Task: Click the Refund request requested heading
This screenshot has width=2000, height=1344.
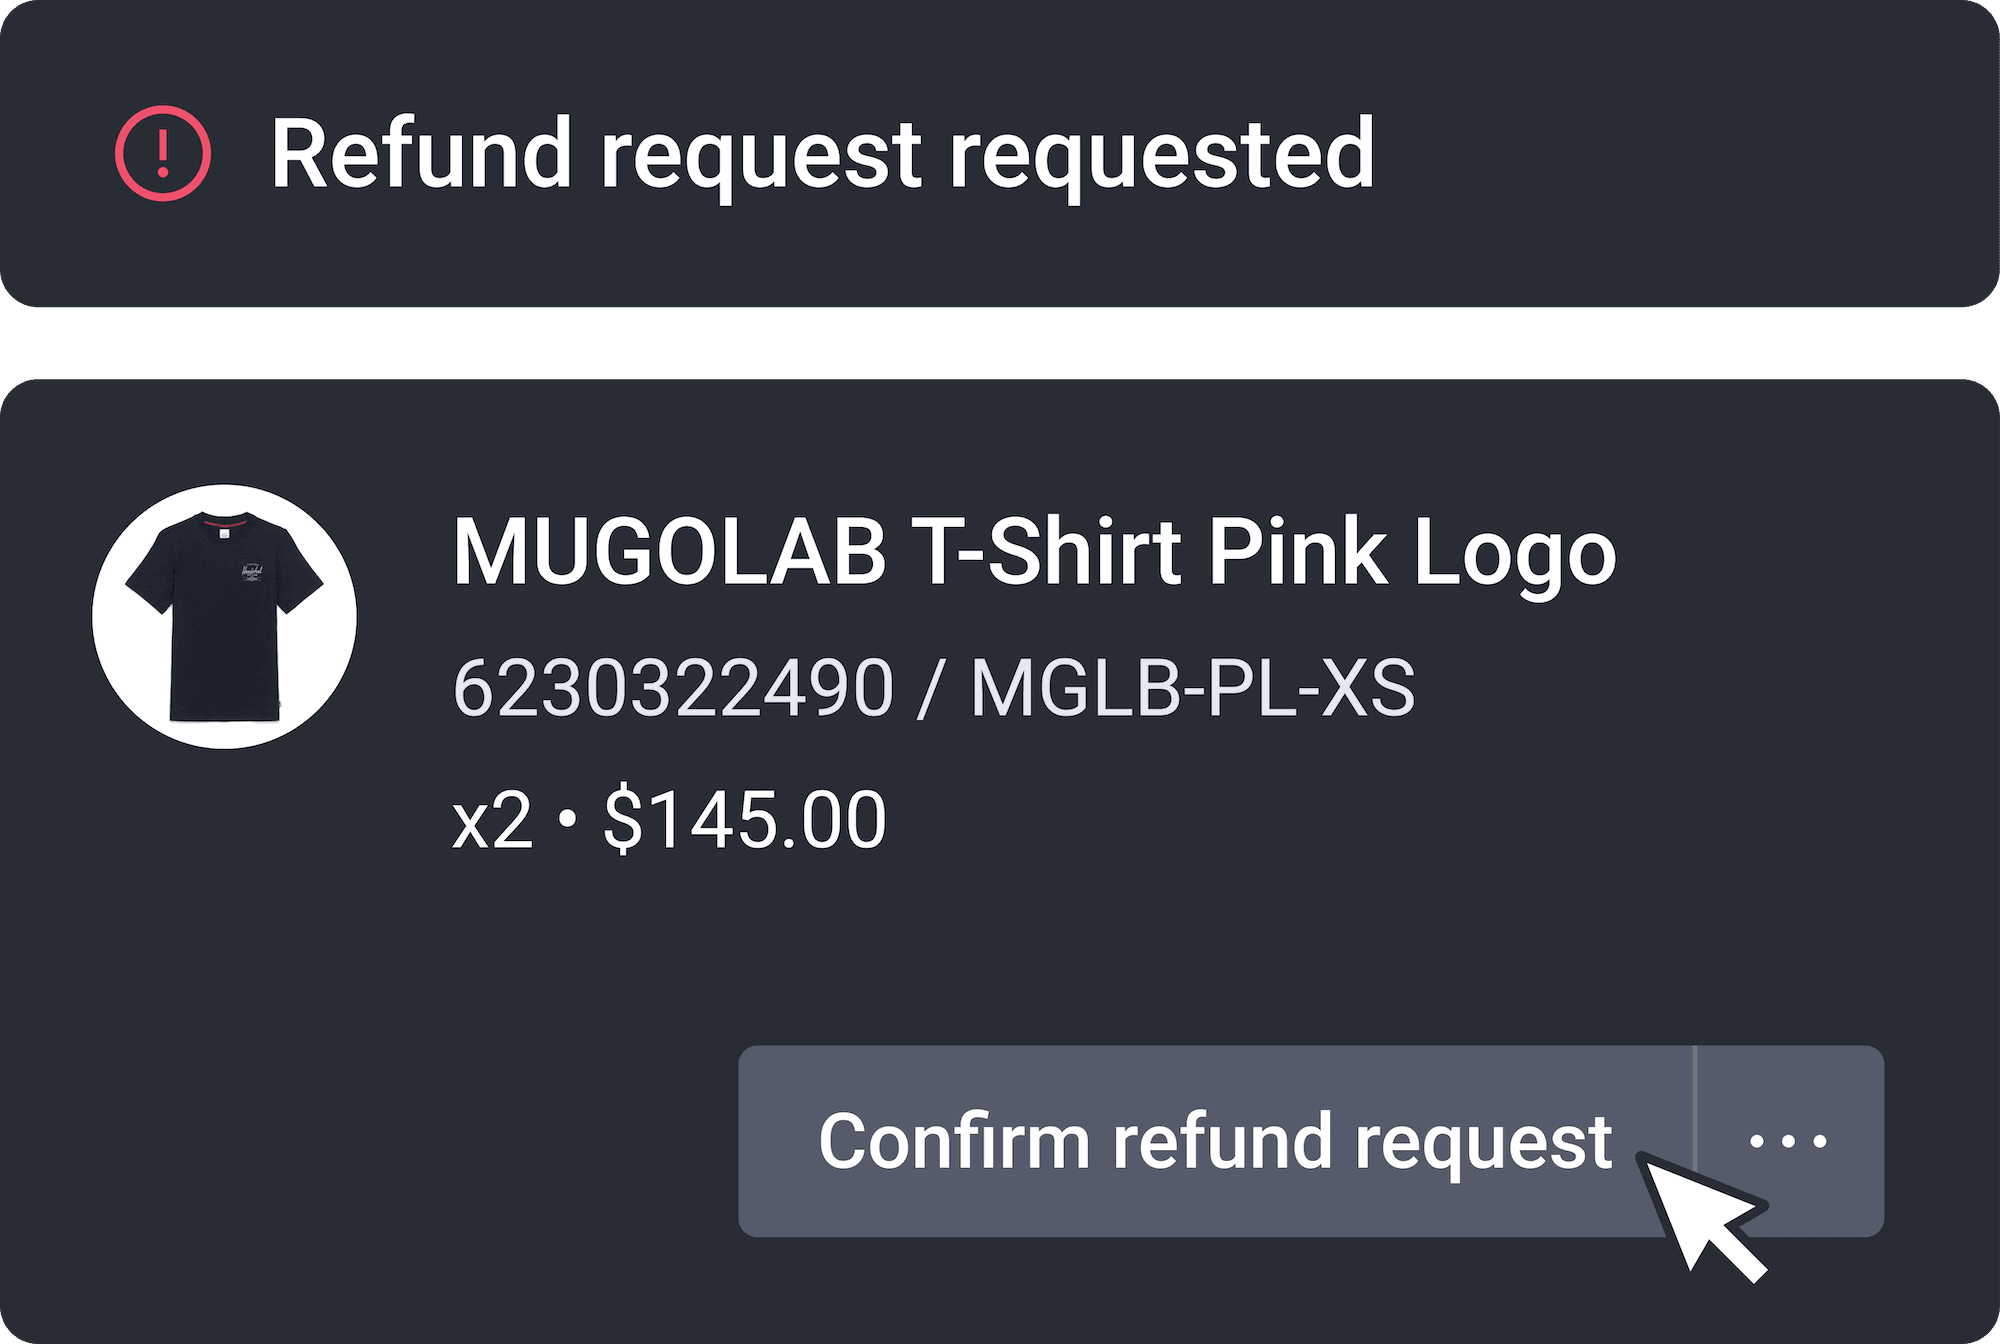Action: pos(823,153)
